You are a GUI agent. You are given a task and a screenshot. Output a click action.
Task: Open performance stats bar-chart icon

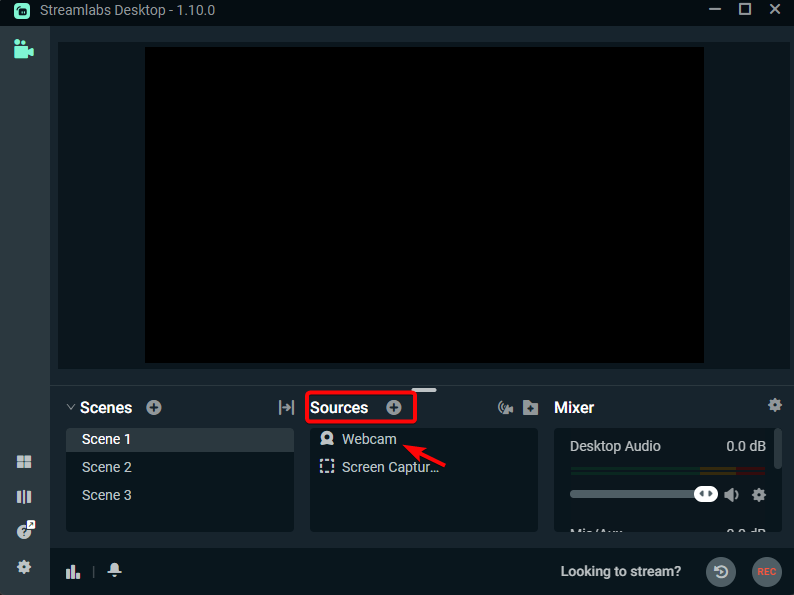click(73, 572)
